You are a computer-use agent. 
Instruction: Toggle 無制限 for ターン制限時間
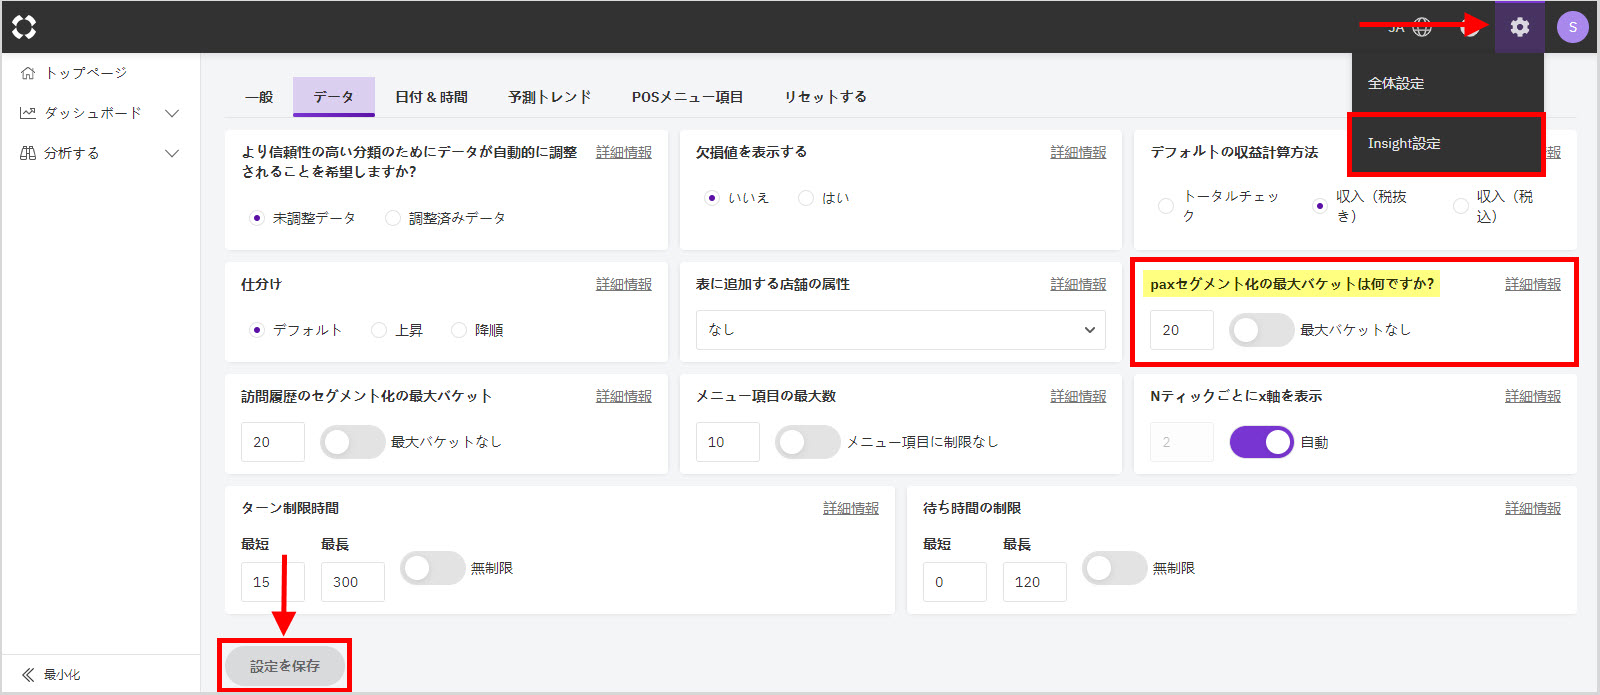(432, 568)
